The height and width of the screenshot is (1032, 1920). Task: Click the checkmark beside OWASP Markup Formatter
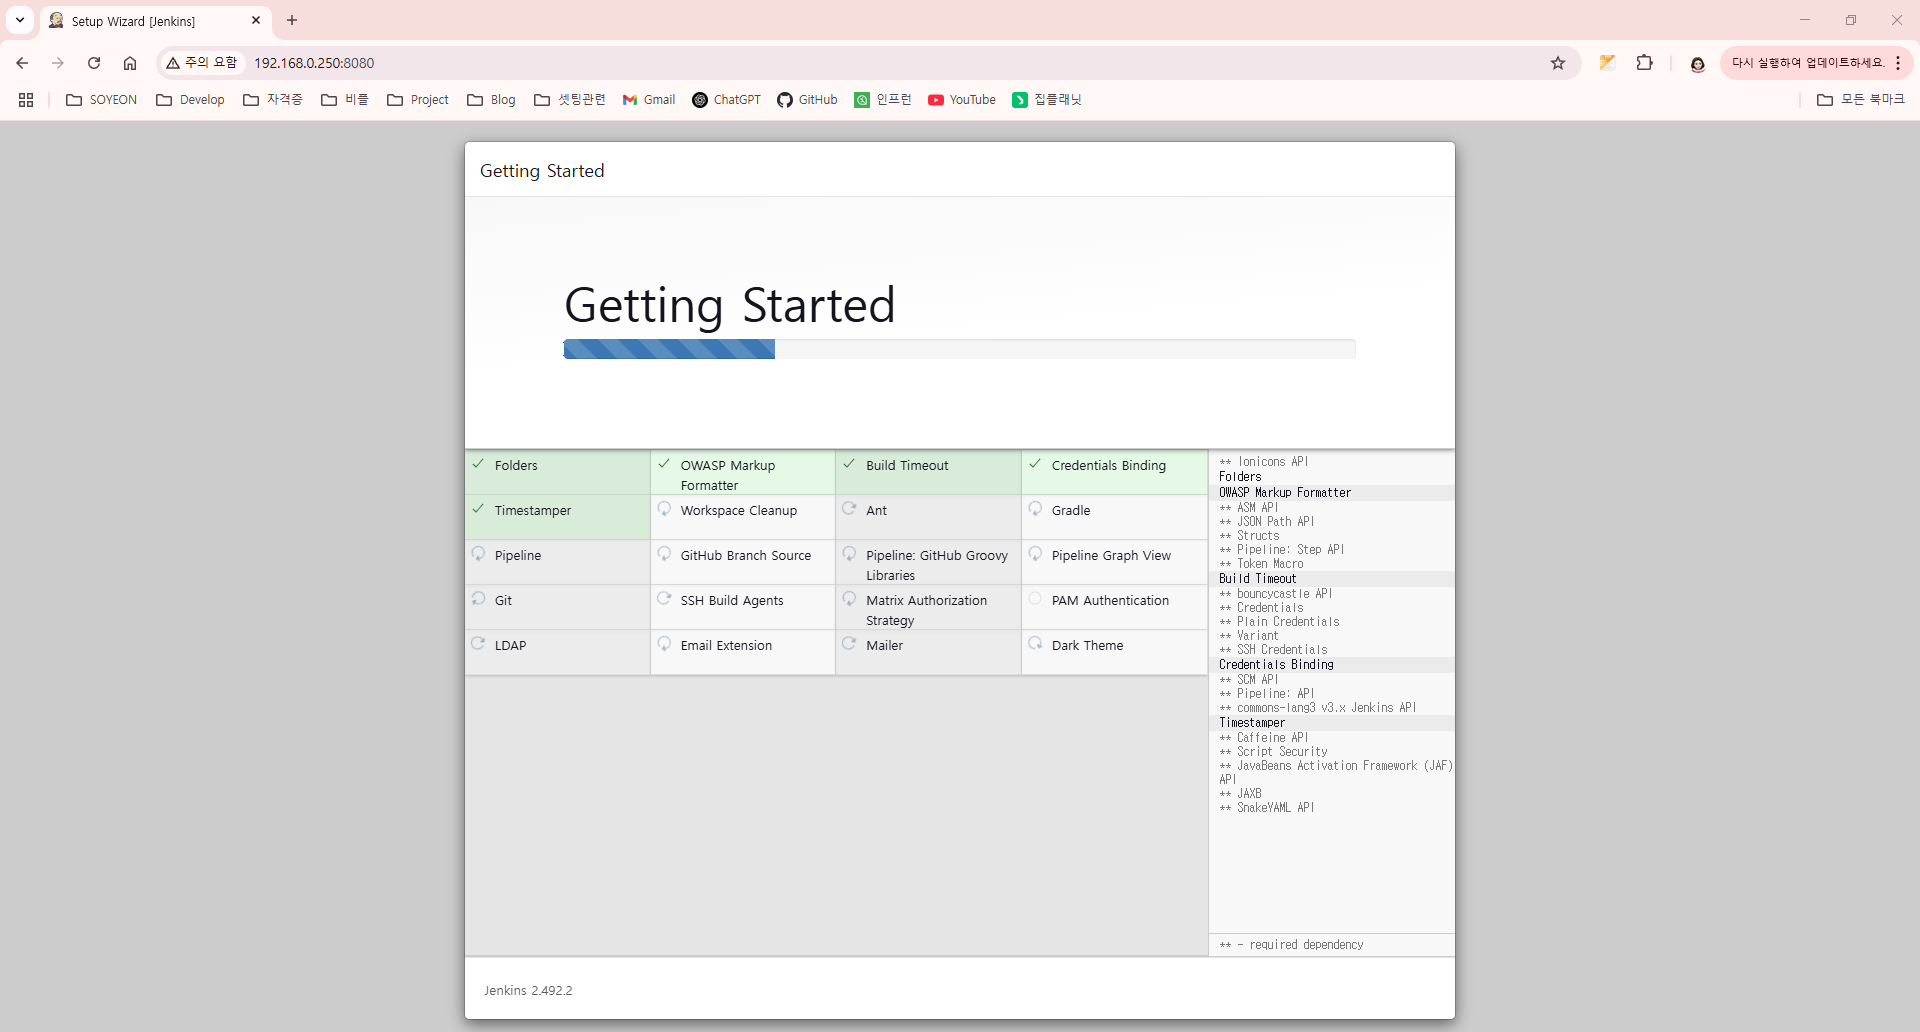click(x=664, y=464)
